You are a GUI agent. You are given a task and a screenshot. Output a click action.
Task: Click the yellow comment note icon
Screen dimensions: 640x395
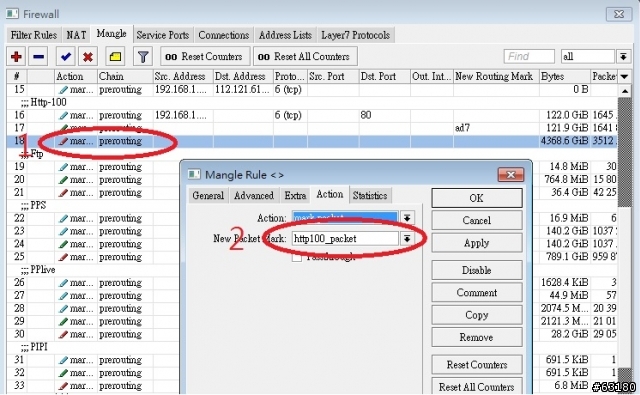(x=115, y=56)
